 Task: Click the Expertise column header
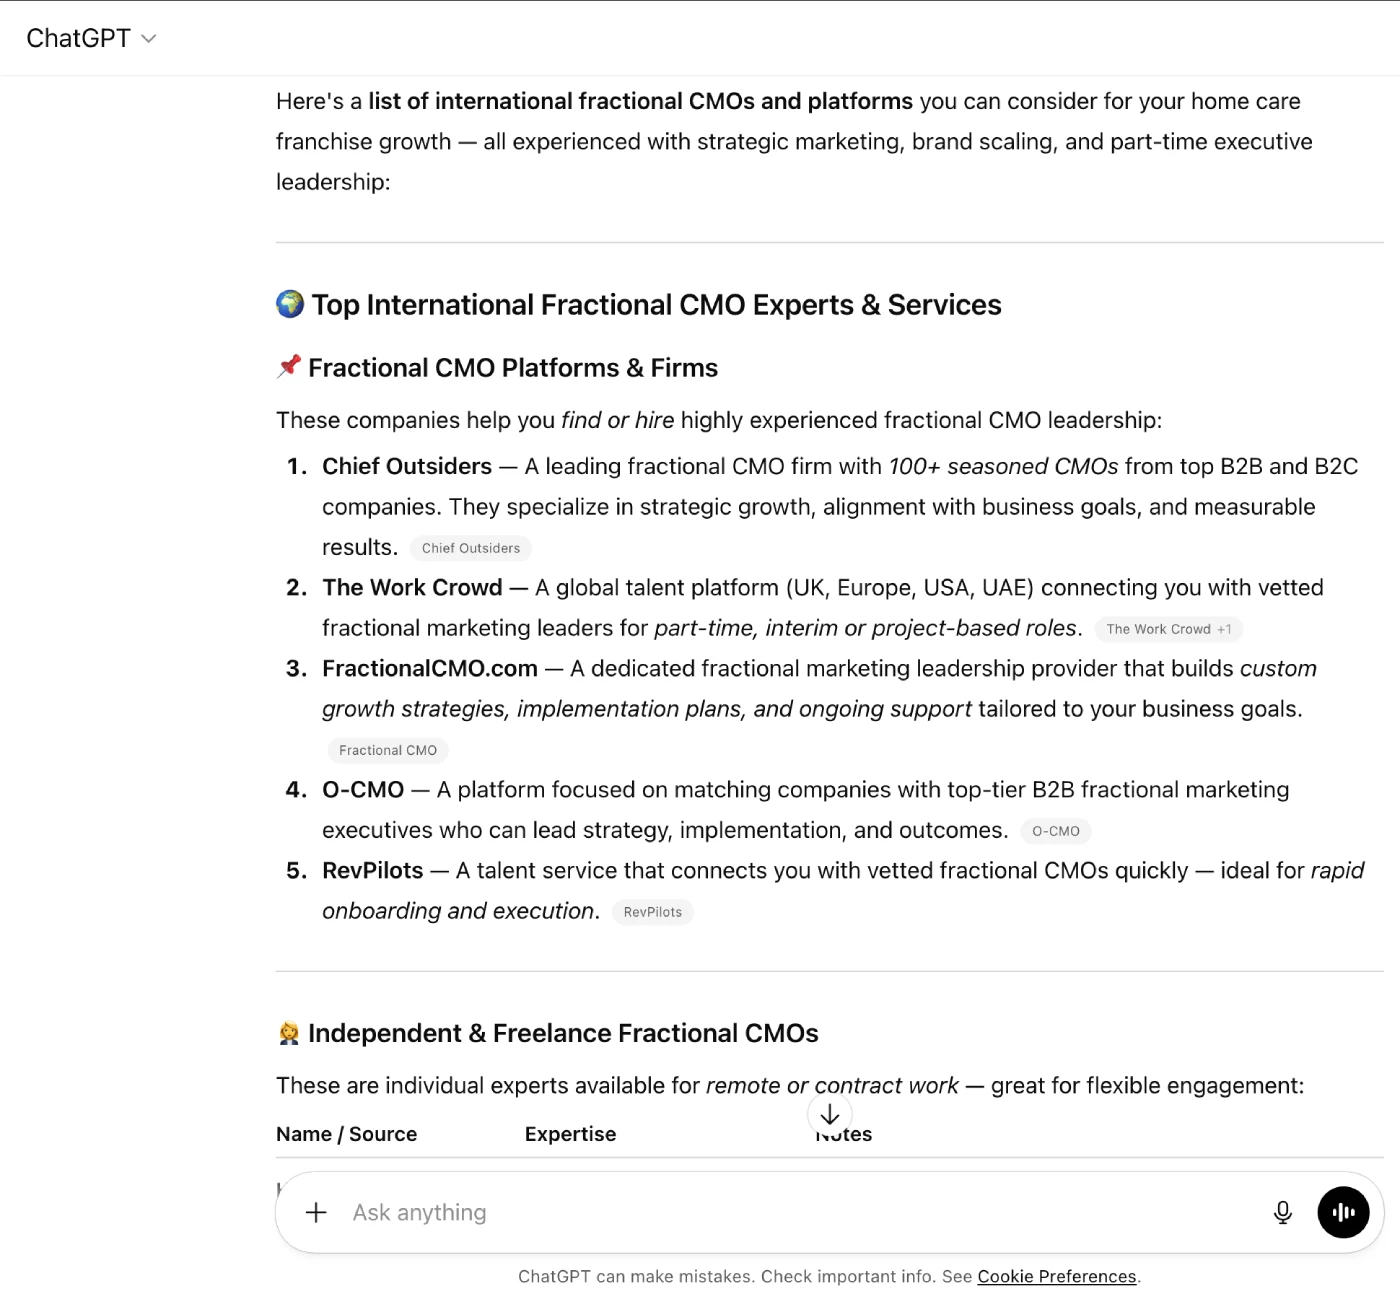[570, 1134]
